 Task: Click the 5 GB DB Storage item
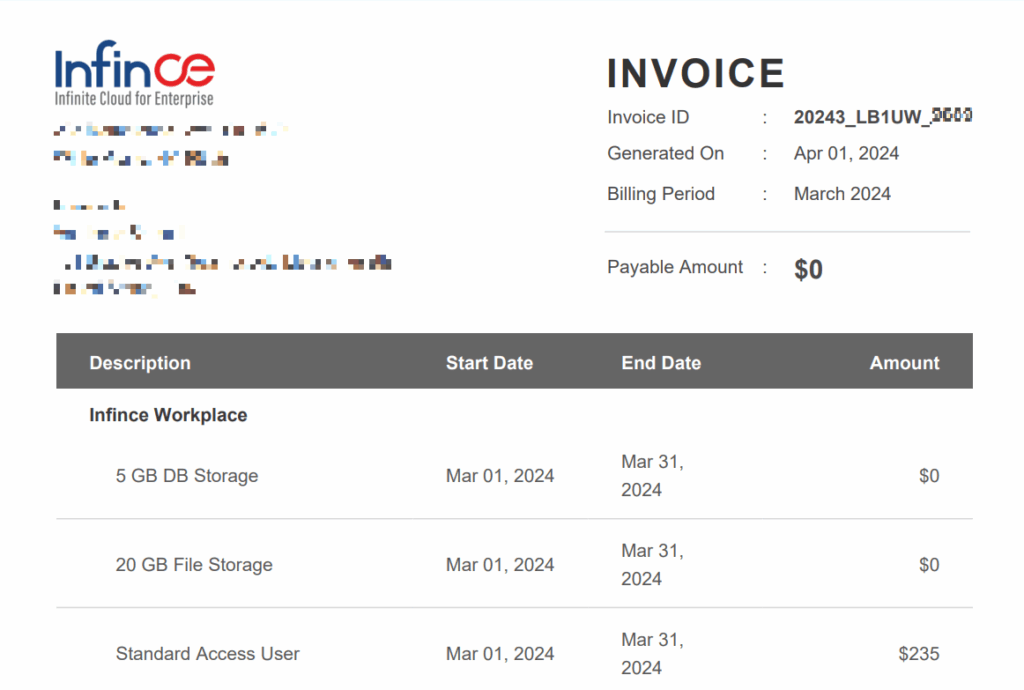coord(187,476)
